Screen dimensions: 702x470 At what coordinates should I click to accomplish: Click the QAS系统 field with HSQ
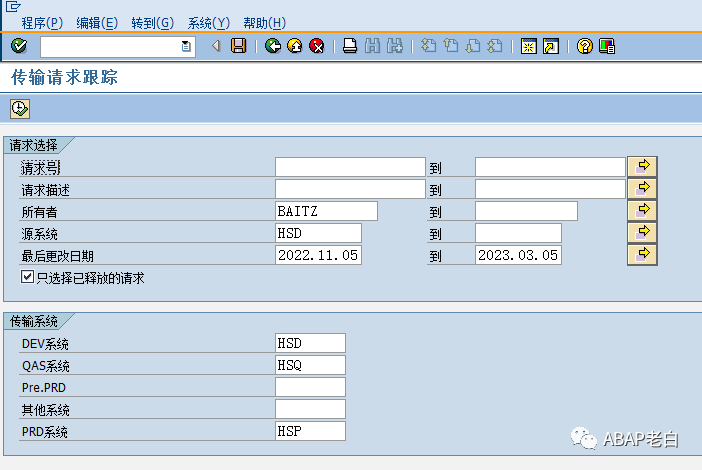tap(310, 365)
